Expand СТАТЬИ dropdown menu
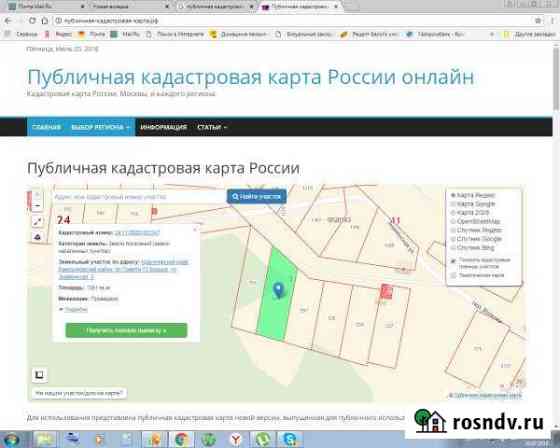This screenshot has height=448, width=560. 212,127
